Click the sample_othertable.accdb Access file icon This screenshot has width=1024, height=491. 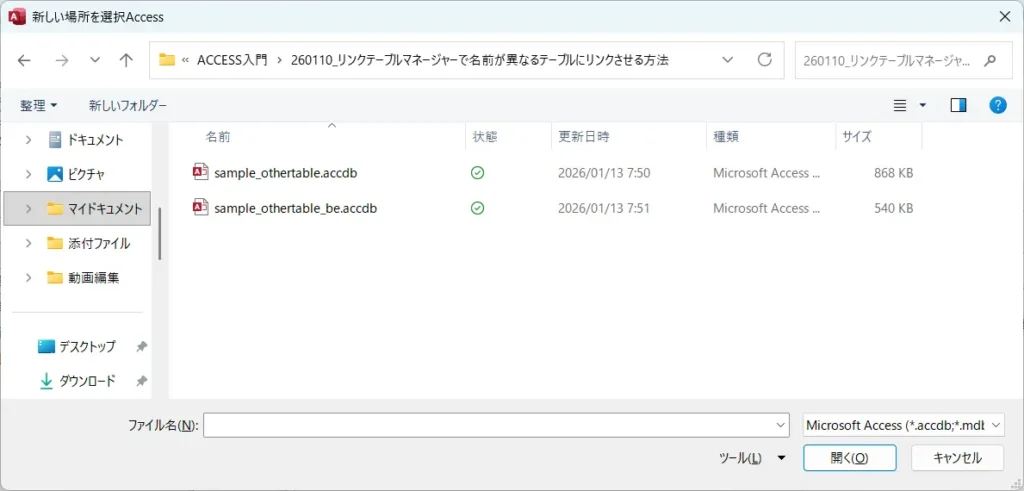tap(200, 172)
